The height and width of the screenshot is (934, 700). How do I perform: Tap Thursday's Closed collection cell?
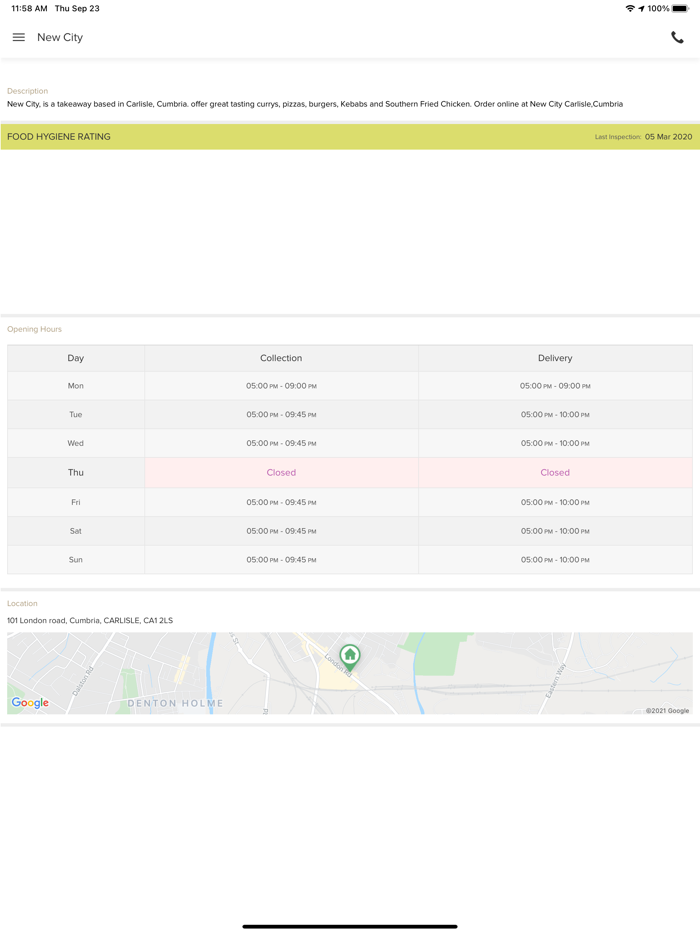click(x=281, y=473)
